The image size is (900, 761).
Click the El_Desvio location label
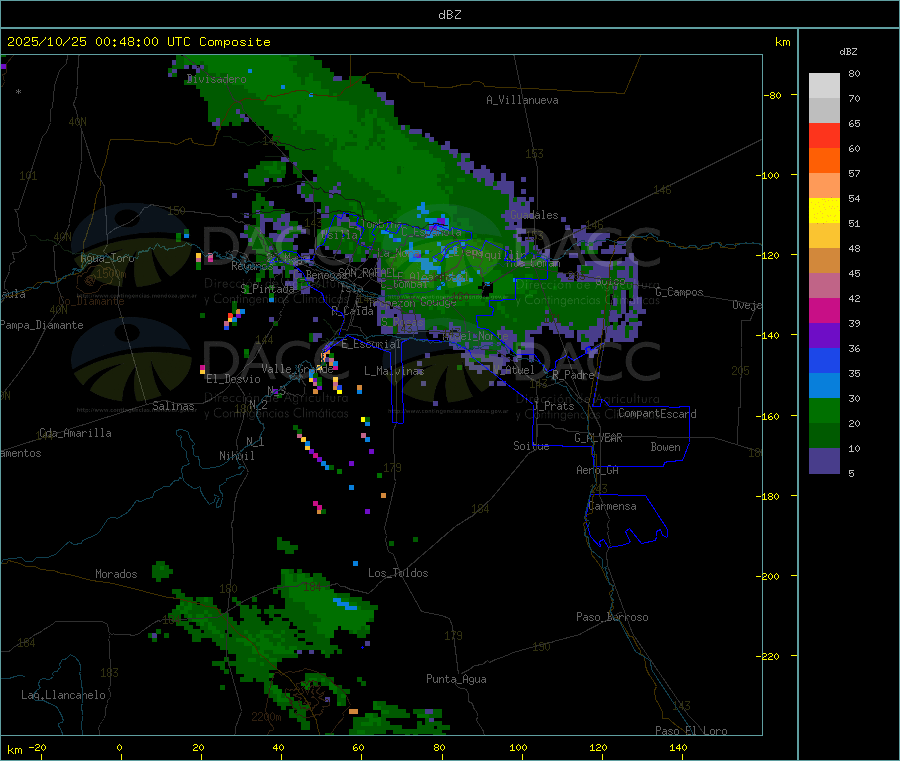coord(234,379)
